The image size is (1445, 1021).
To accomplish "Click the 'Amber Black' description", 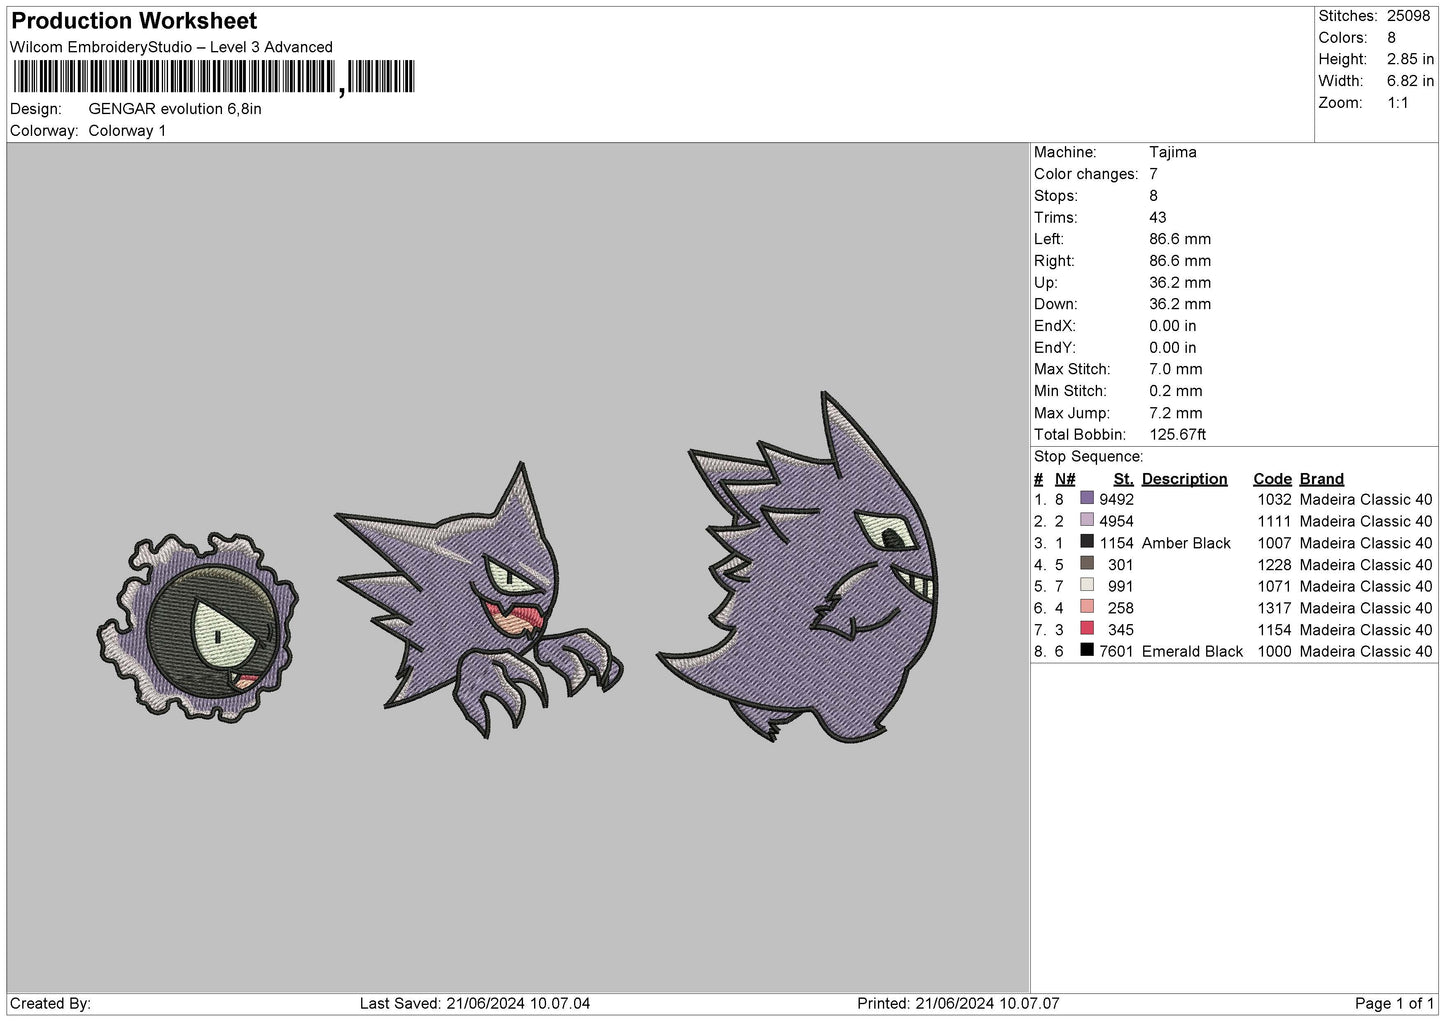I will [1186, 543].
